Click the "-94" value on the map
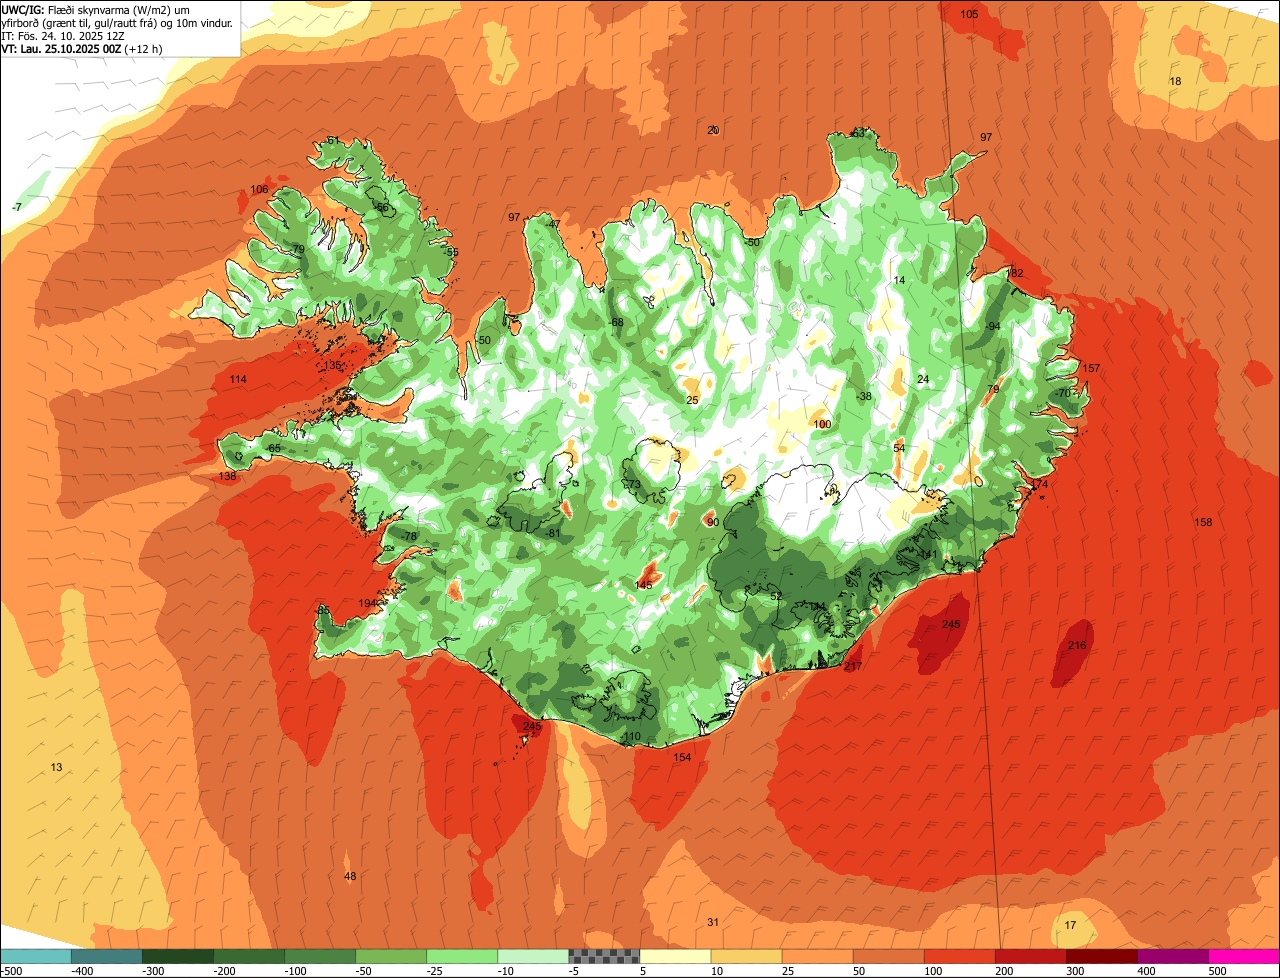This screenshot has width=1280, height=978. (992, 327)
